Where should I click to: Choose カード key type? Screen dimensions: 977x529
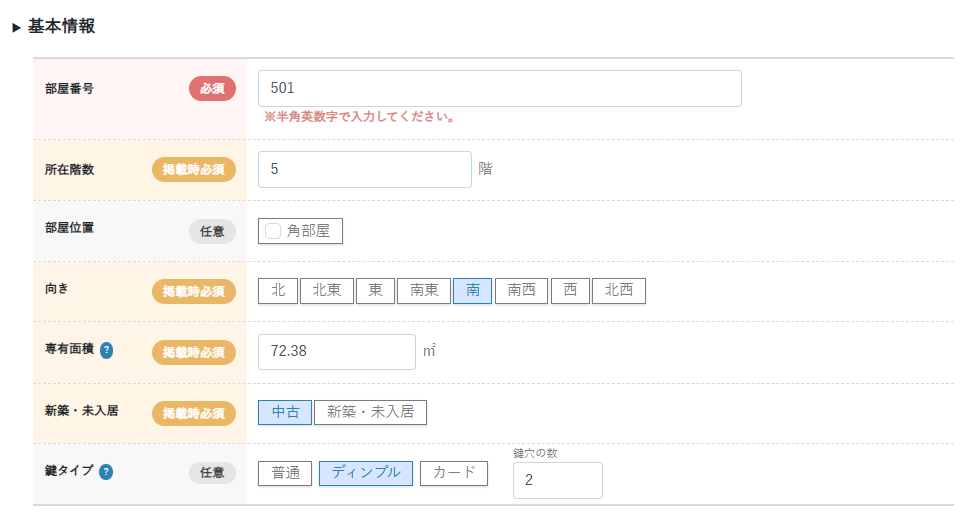coord(454,474)
